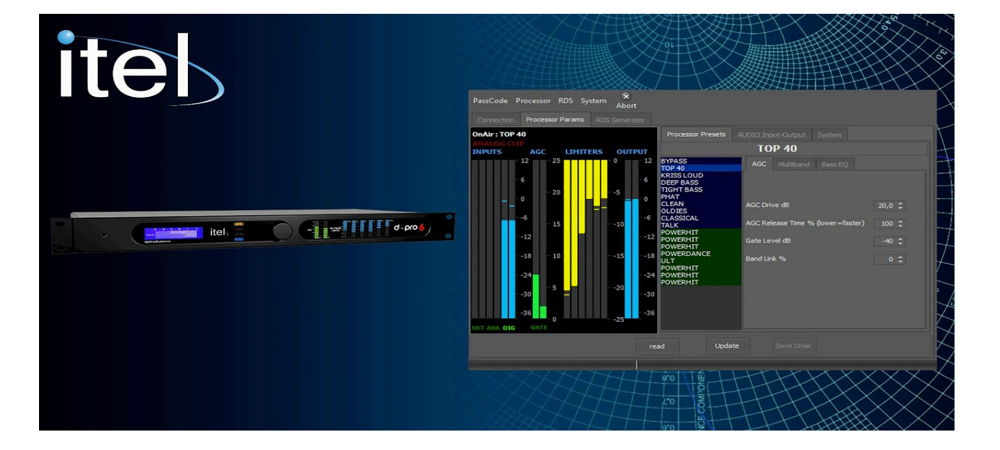The width and height of the screenshot is (1000, 450).
Task: Click the read button
Action: [657, 346]
